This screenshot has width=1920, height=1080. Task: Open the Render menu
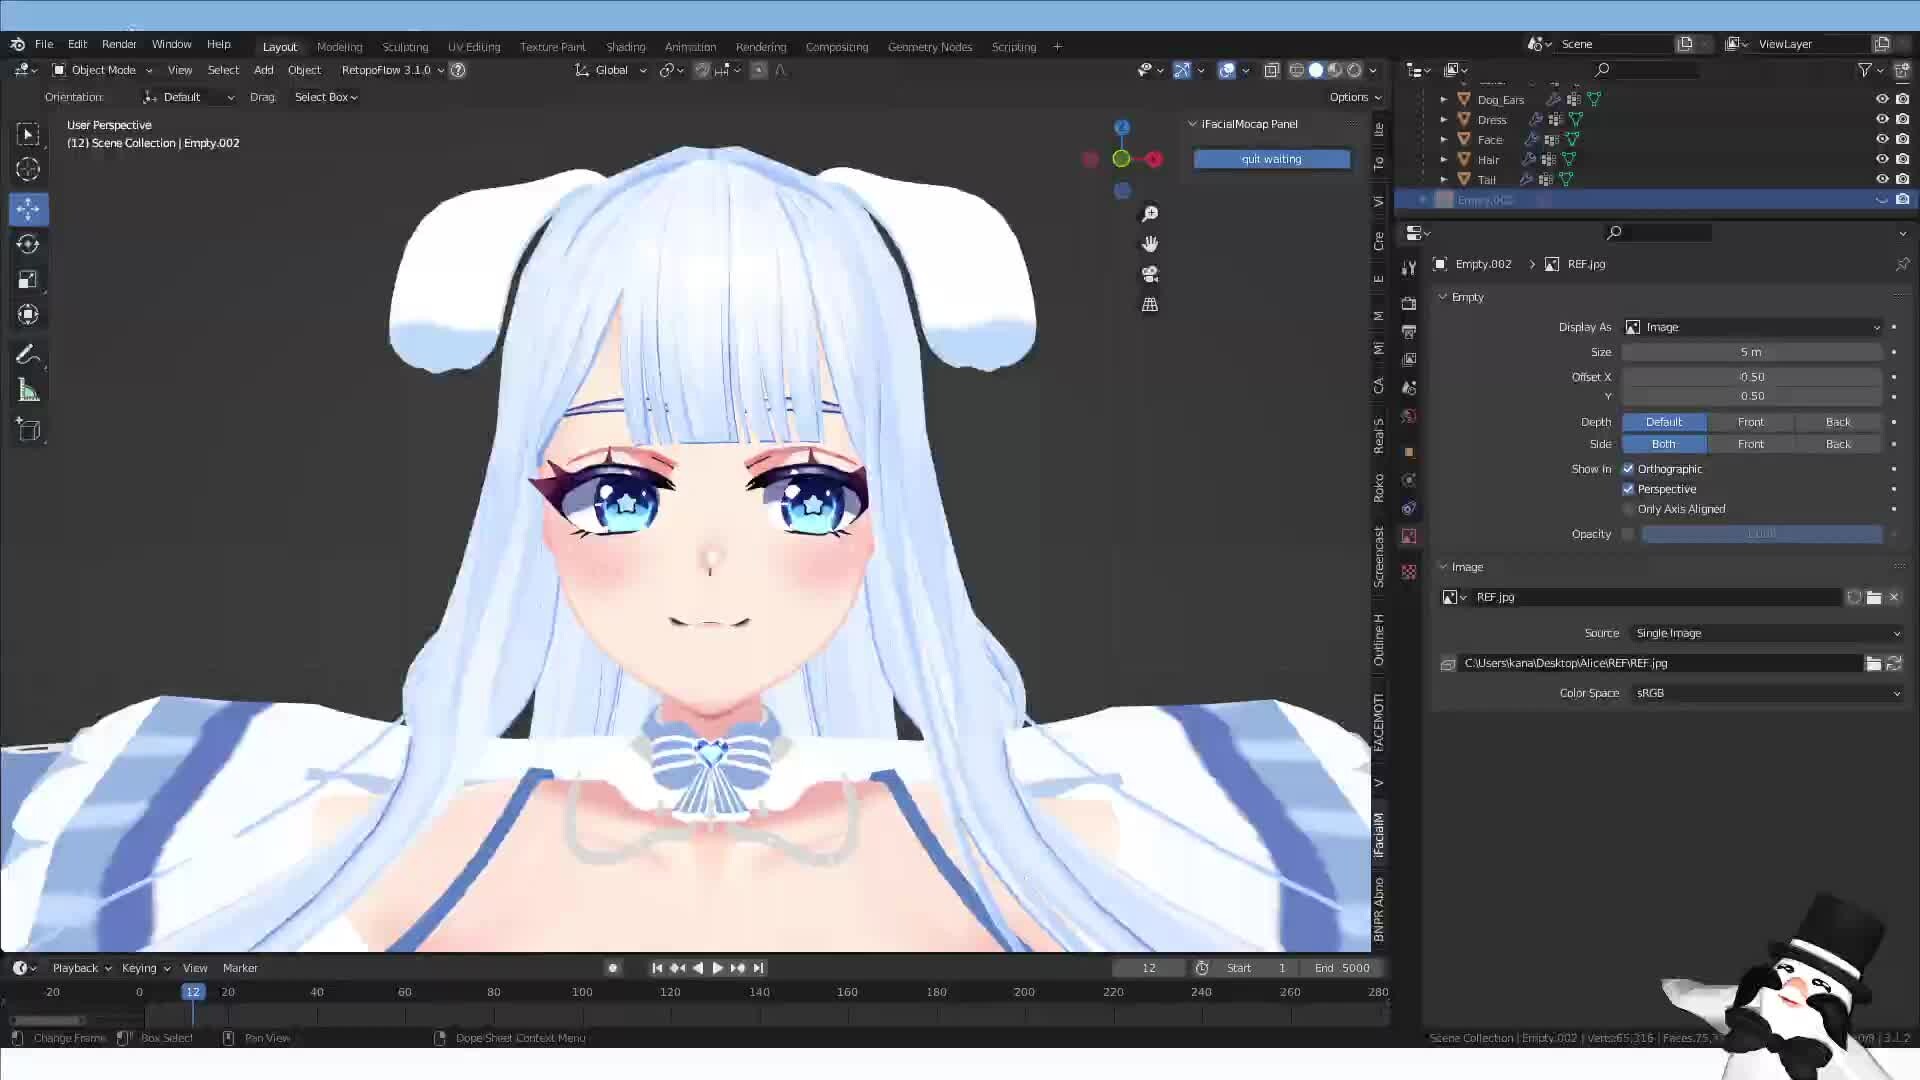coord(119,44)
